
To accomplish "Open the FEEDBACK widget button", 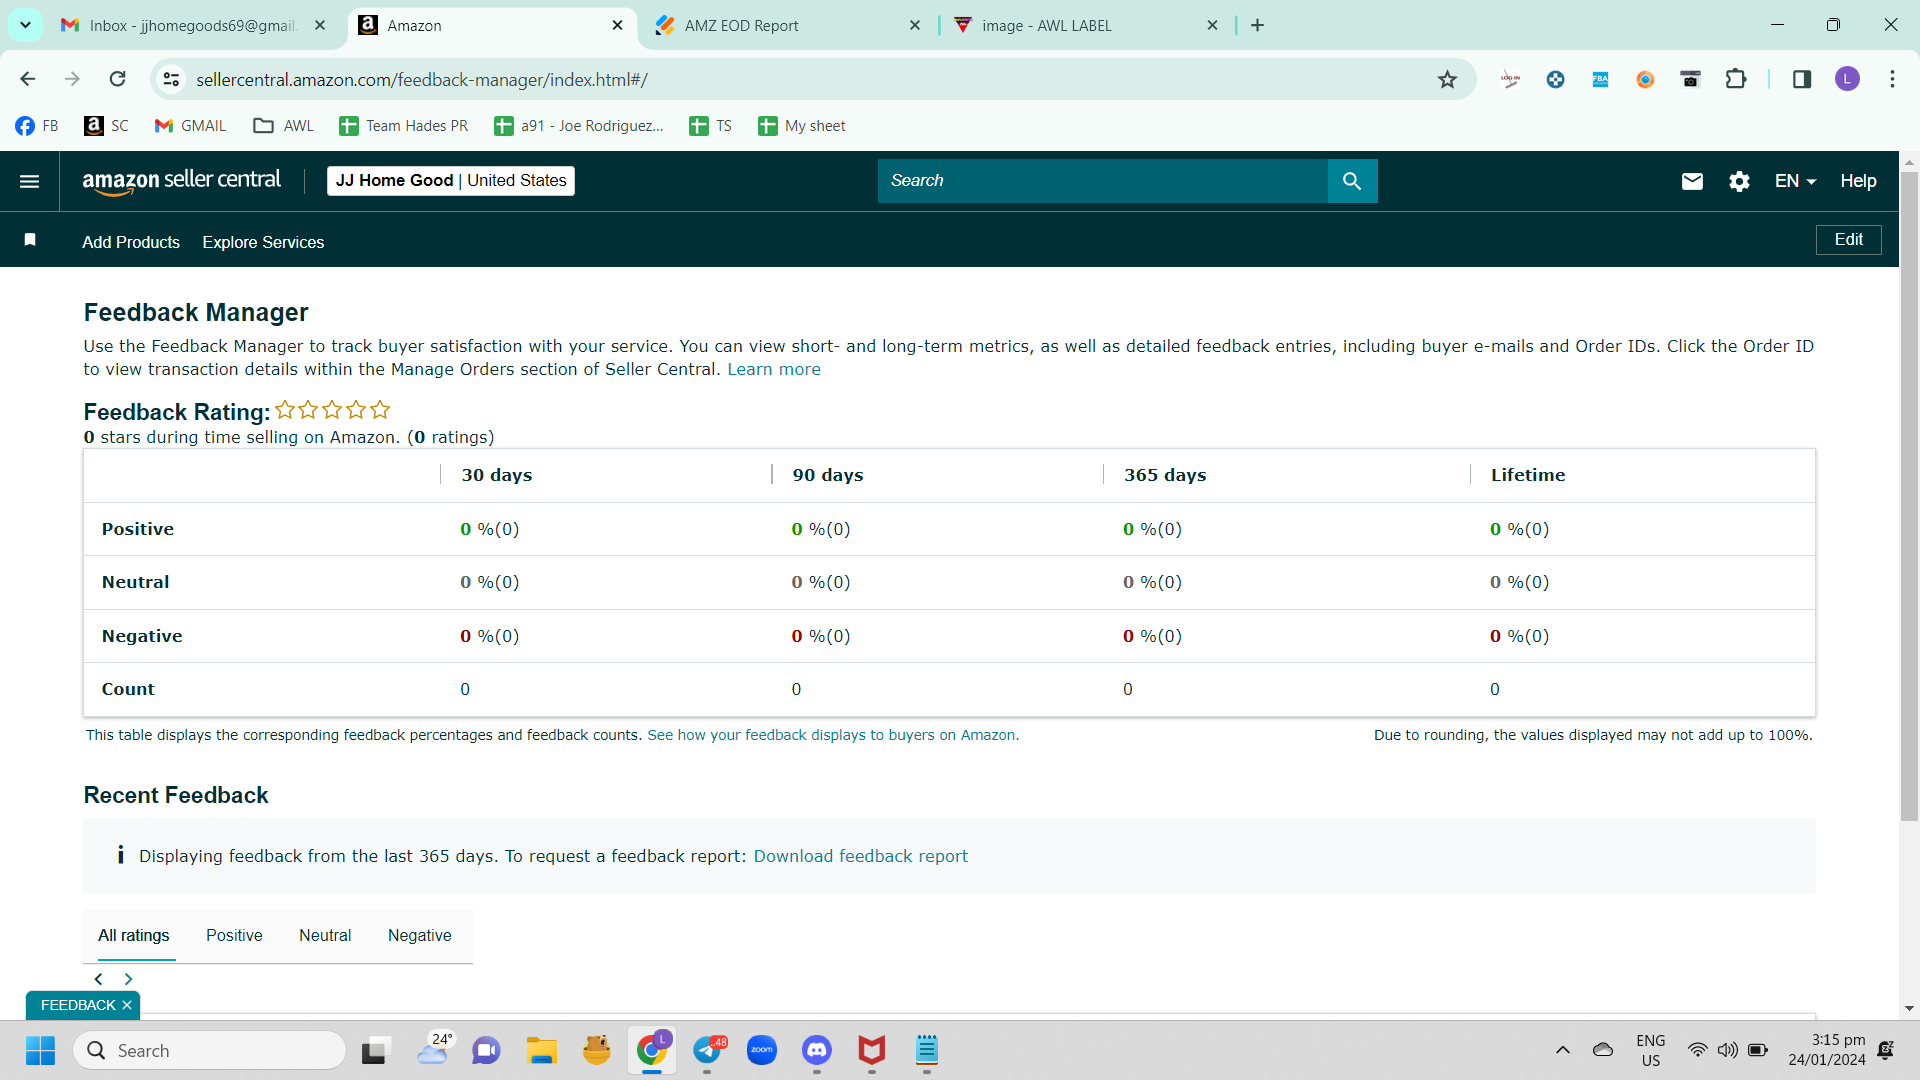I will click(78, 1005).
